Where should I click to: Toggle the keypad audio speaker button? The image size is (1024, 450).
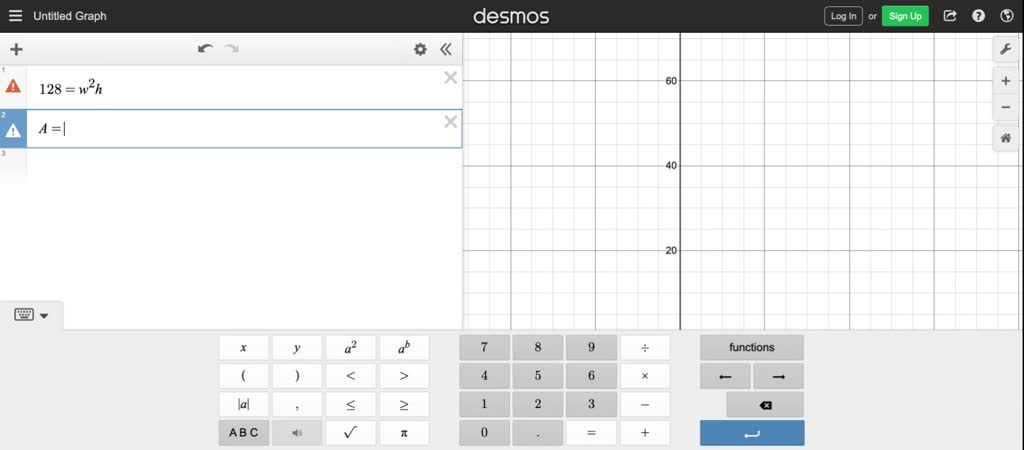point(297,433)
